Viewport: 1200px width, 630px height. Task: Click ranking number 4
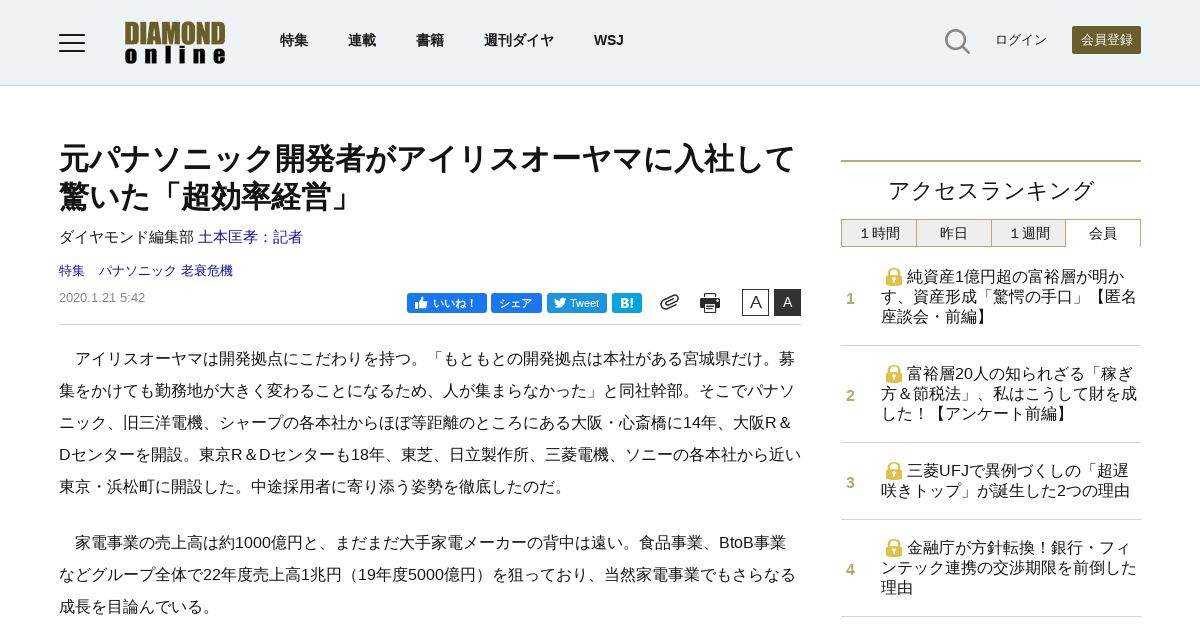[851, 569]
